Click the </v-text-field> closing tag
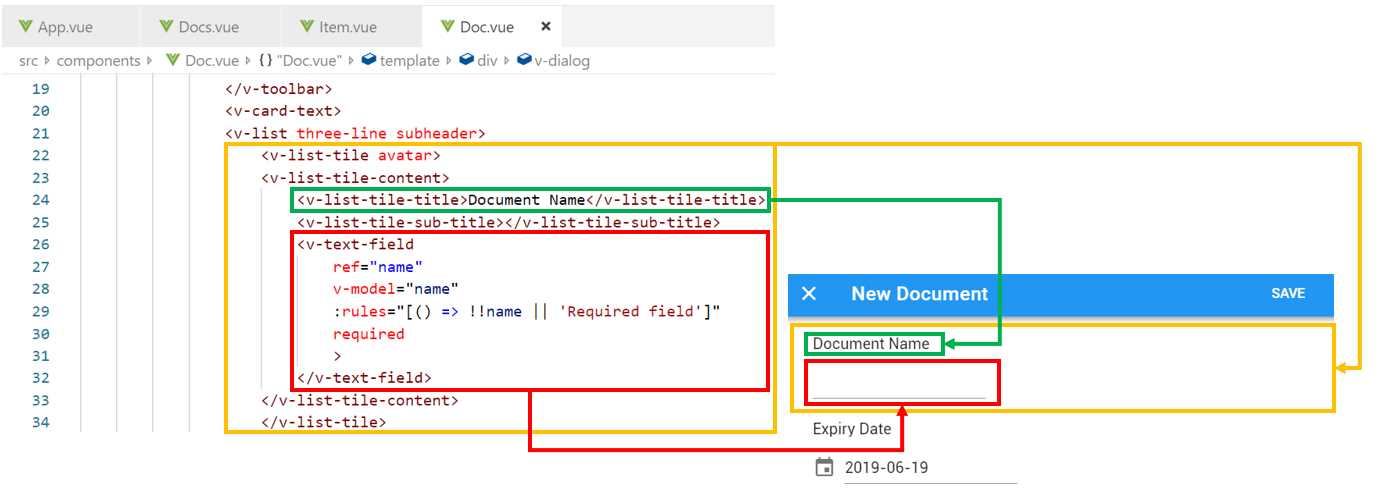This screenshot has height=494, width=1375. 364,378
